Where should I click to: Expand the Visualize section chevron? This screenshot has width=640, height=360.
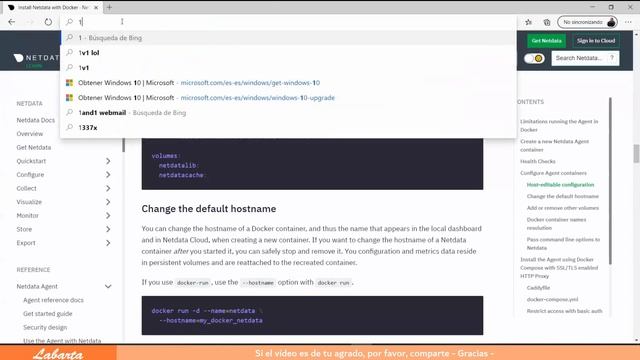[108, 202]
